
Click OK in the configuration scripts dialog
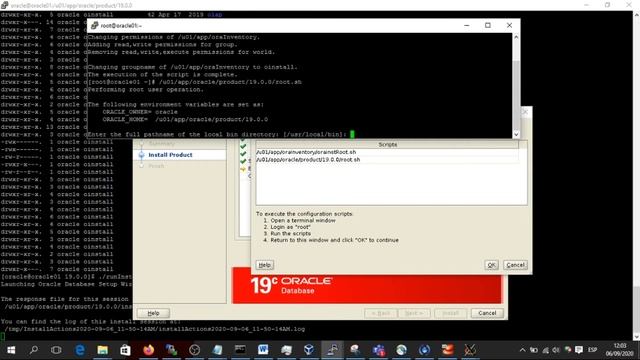click(491, 265)
